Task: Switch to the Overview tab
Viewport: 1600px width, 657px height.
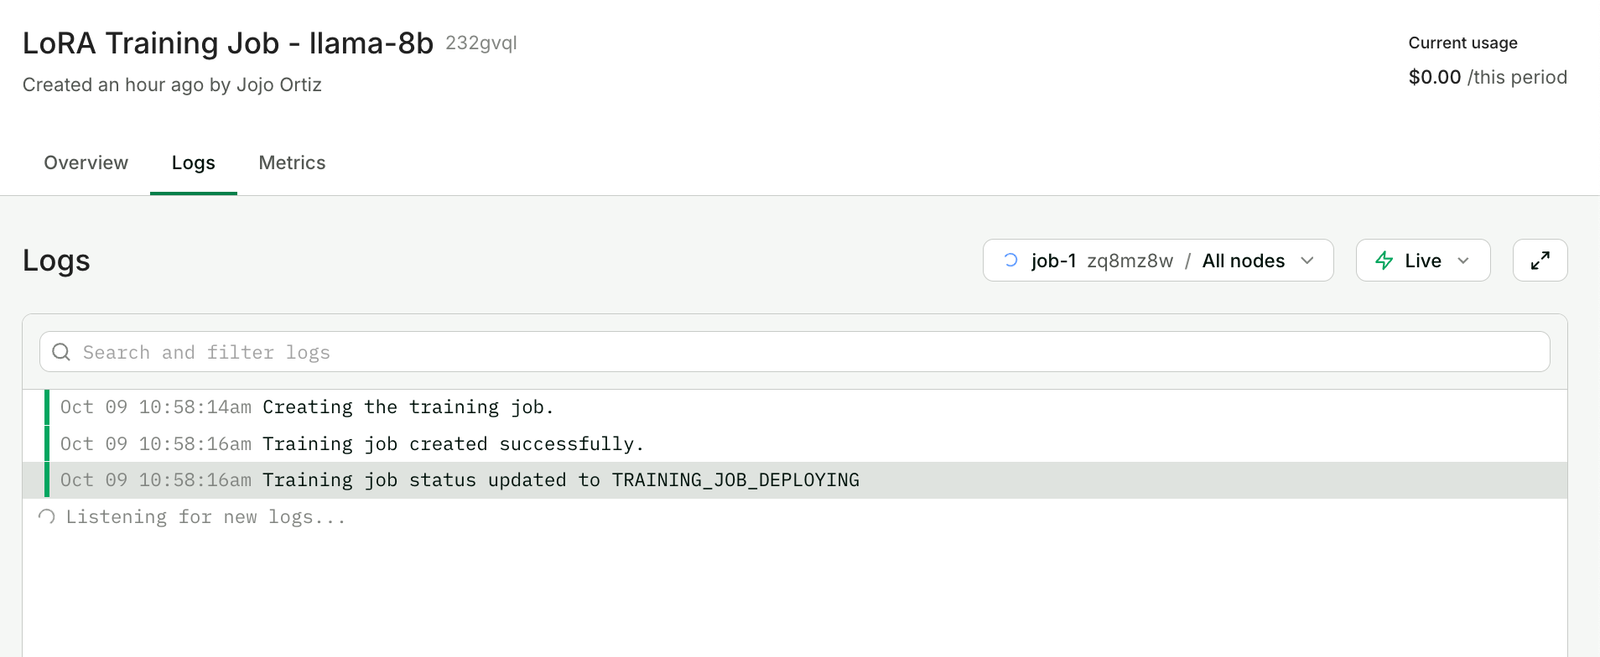Action: click(86, 163)
